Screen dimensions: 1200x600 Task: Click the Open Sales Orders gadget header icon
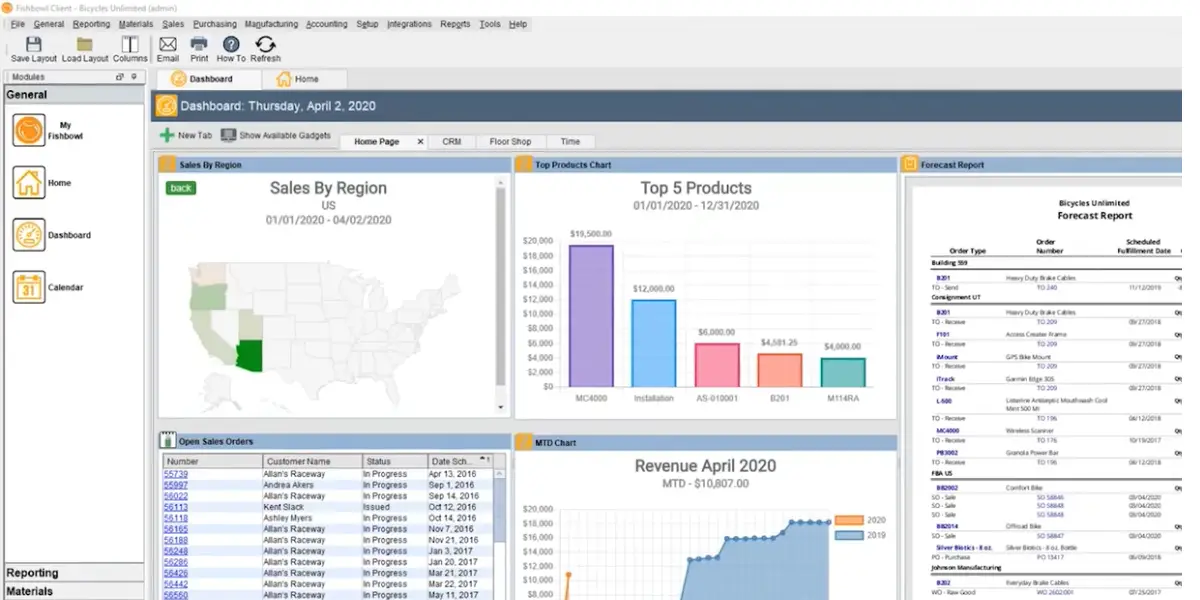(x=168, y=441)
